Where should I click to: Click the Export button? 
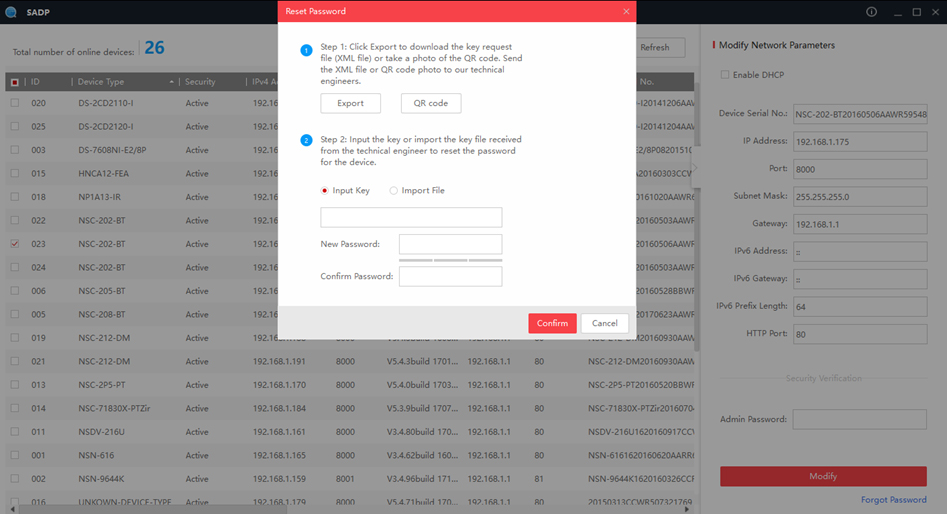click(x=350, y=103)
